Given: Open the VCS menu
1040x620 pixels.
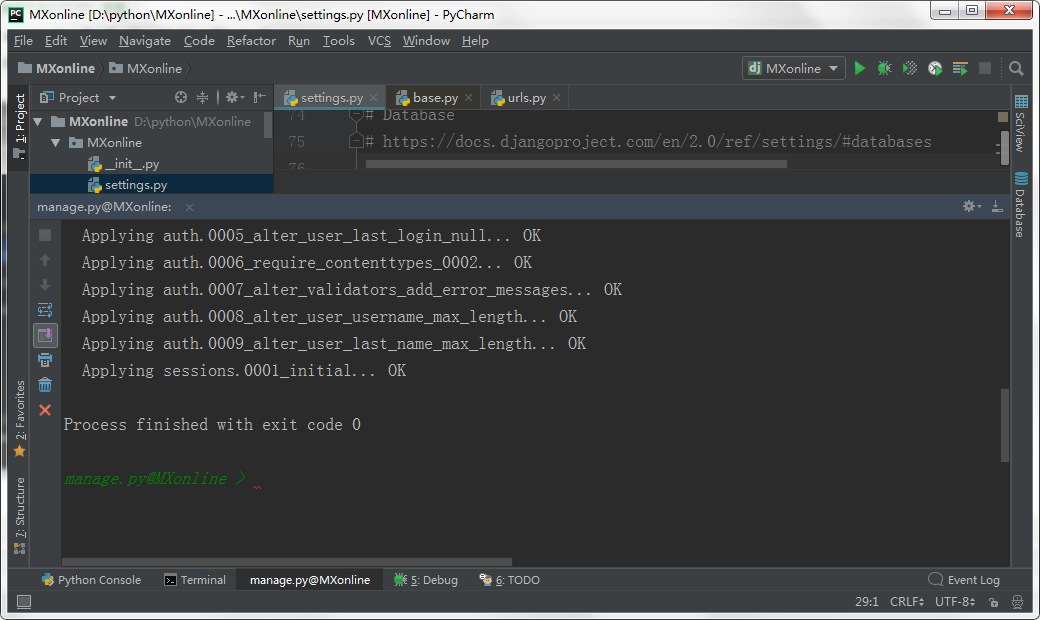Looking at the screenshot, I should 379,40.
